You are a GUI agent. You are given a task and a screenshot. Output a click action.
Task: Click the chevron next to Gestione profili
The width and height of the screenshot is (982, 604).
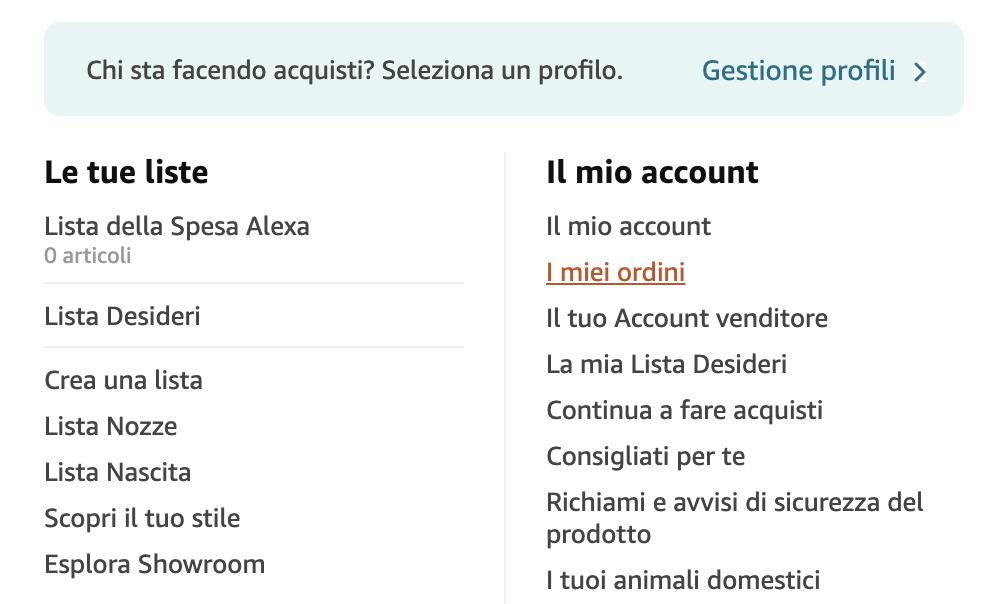921,72
